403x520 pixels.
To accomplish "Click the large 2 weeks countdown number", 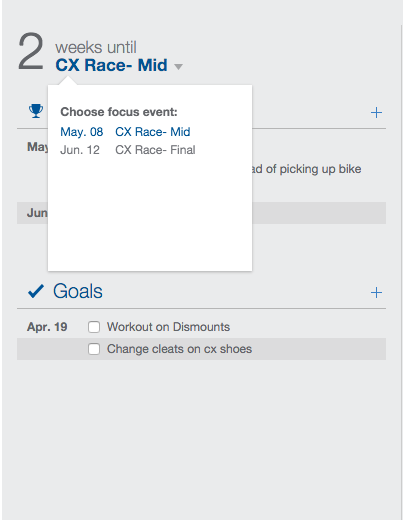I will coord(30,52).
